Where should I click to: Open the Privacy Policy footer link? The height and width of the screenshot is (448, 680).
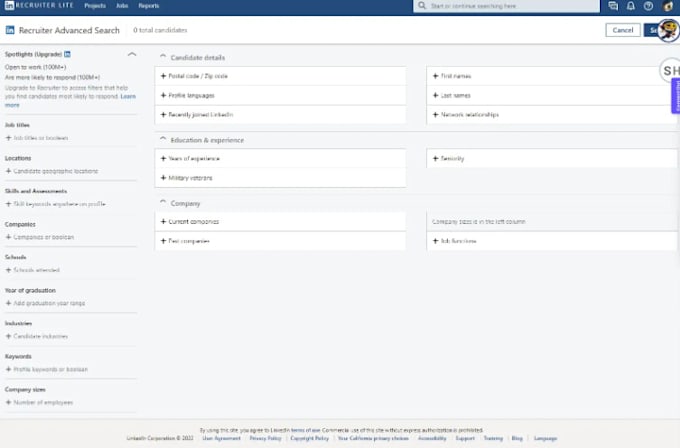265,438
